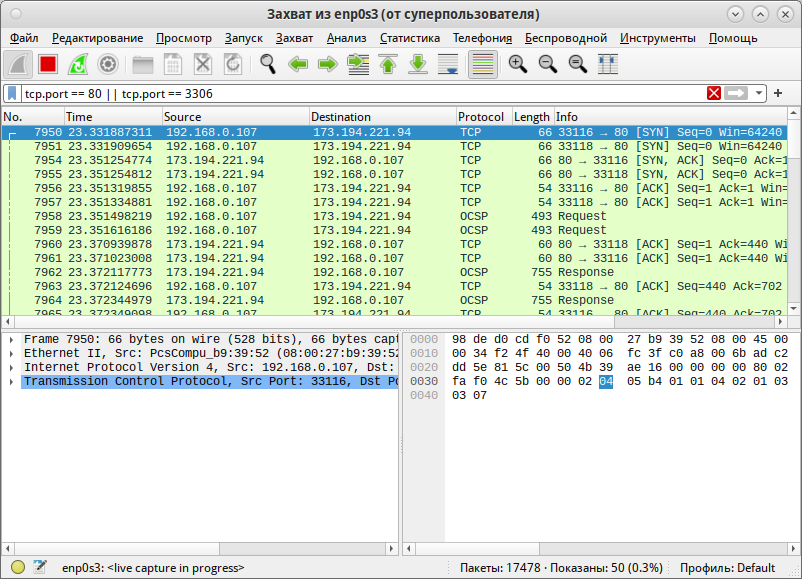802x579 pixels.
Task: Click the packet list vertical scrollbar
Action: tap(793, 211)
